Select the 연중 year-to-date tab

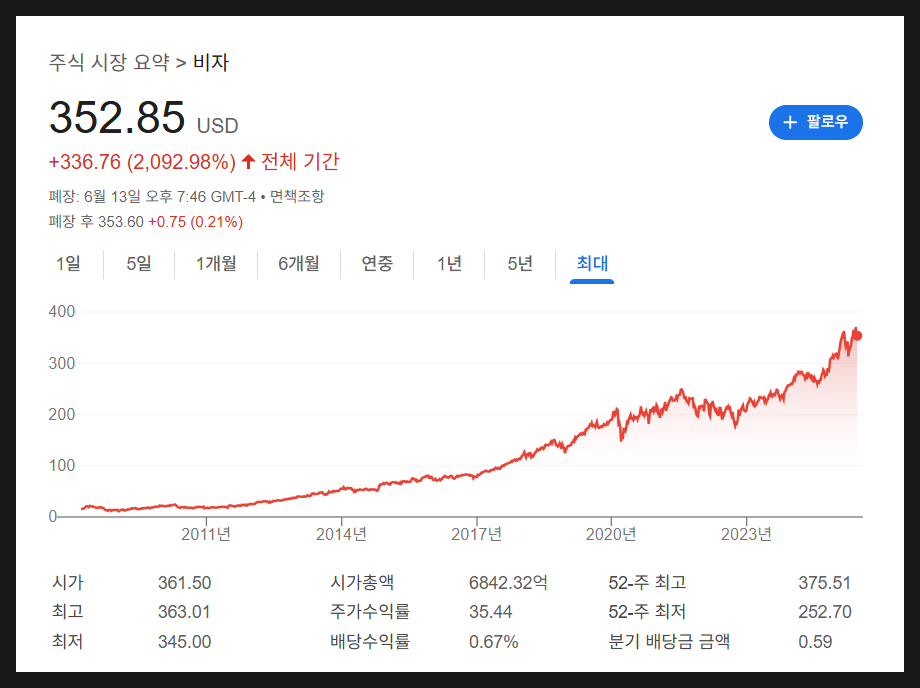click(377, 263)
